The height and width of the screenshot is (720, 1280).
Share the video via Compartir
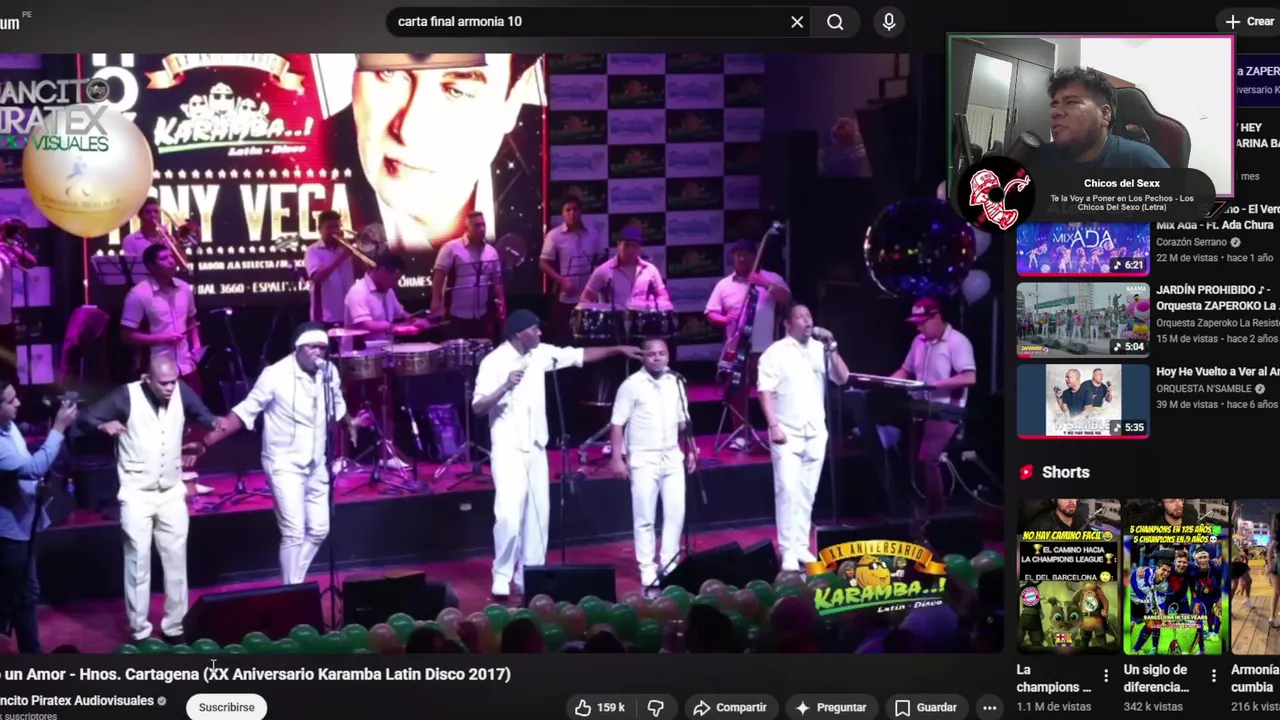point(730,707)
